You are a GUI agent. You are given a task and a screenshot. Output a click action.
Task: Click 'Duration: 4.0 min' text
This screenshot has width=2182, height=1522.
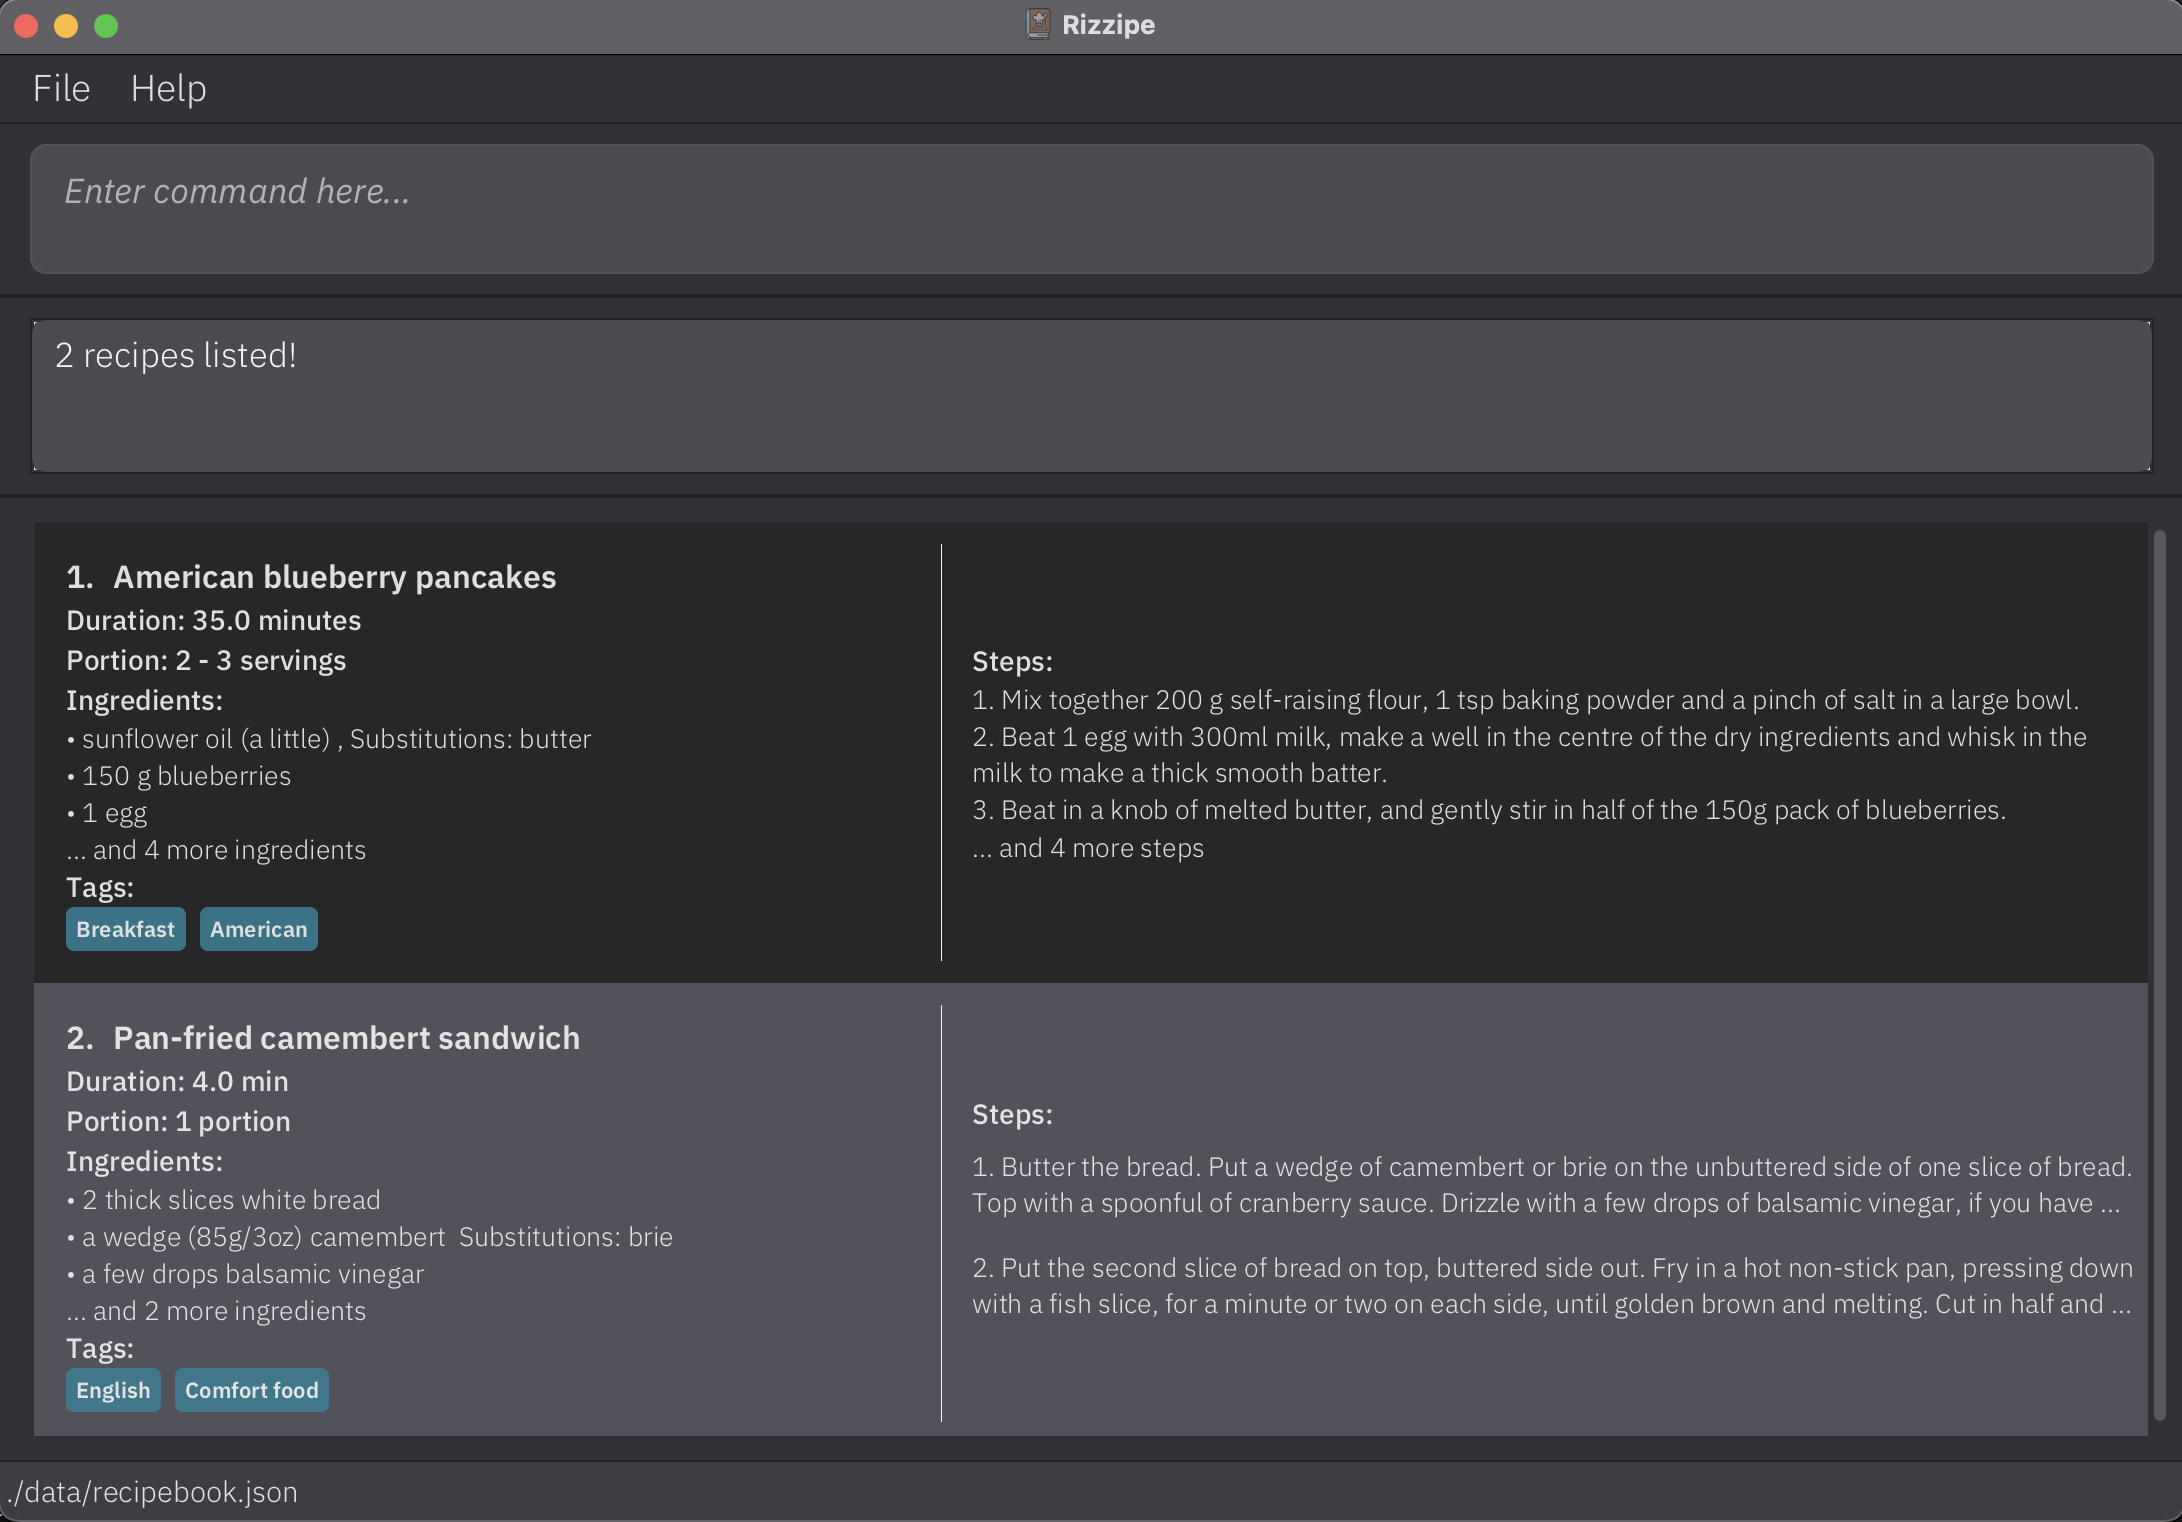[x=178, y=1081]
